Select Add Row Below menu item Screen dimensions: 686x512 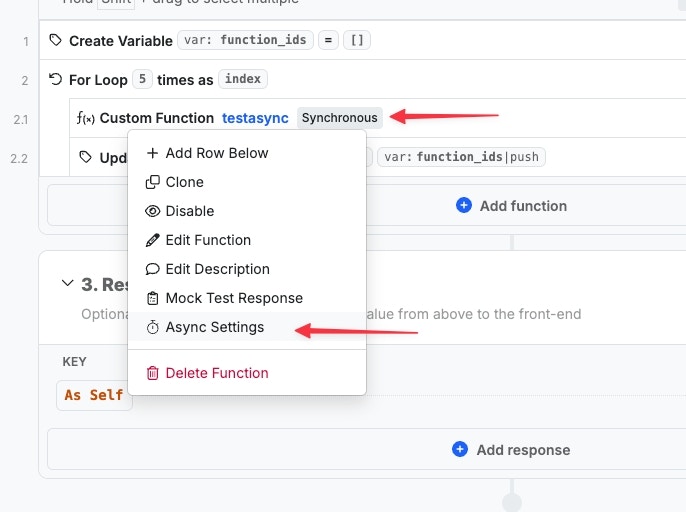[217, 153]
